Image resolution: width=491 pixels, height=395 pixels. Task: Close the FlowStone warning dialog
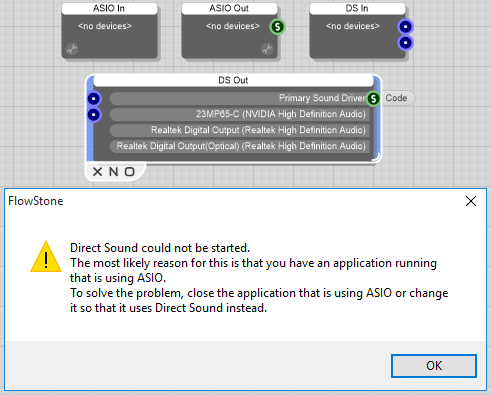pyautogui.click(x=471, y=201)
